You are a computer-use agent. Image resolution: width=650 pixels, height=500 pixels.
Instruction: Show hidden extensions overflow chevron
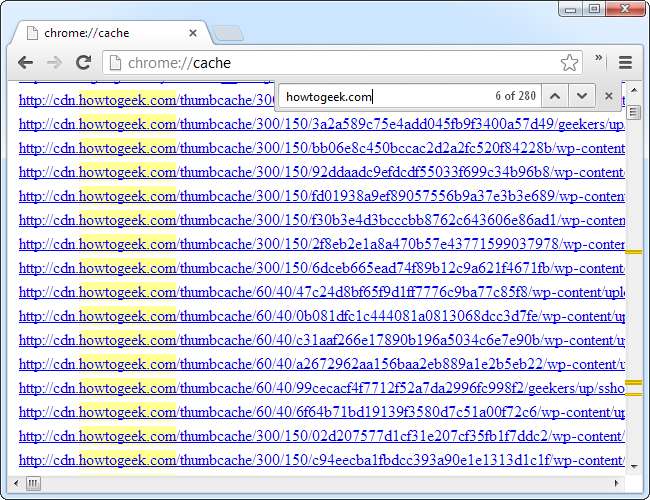point(599,60)
